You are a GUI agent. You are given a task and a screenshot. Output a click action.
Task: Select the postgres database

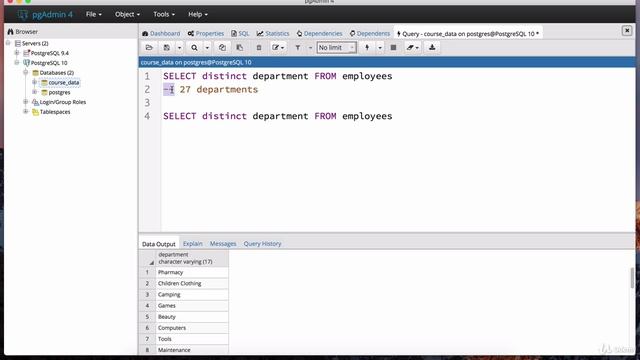[x=59, y=92]
